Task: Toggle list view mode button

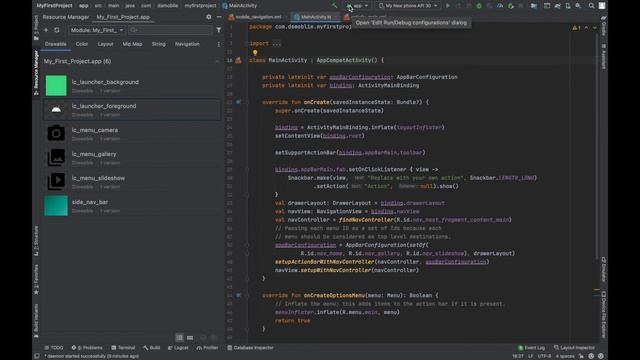Action: [179, 338]
